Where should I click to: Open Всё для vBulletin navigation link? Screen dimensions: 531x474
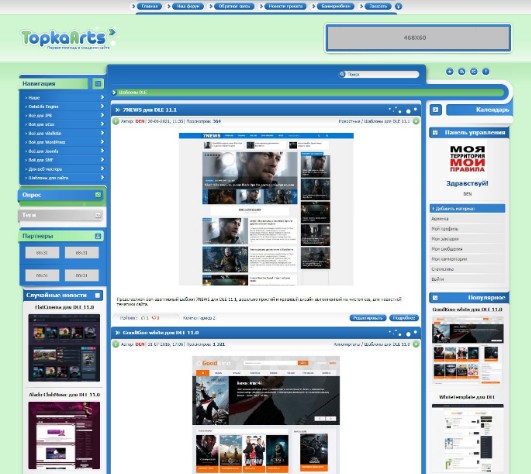(45, 133)
